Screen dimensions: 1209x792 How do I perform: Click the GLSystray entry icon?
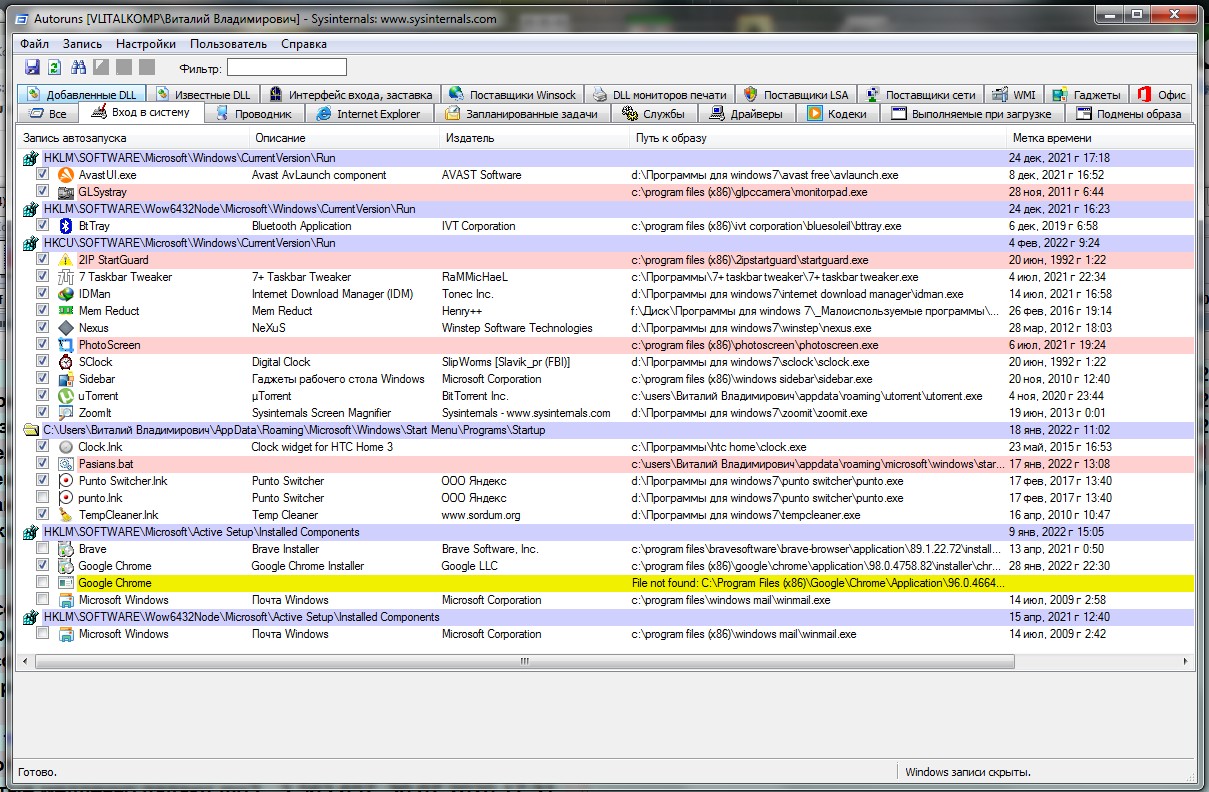66,192
